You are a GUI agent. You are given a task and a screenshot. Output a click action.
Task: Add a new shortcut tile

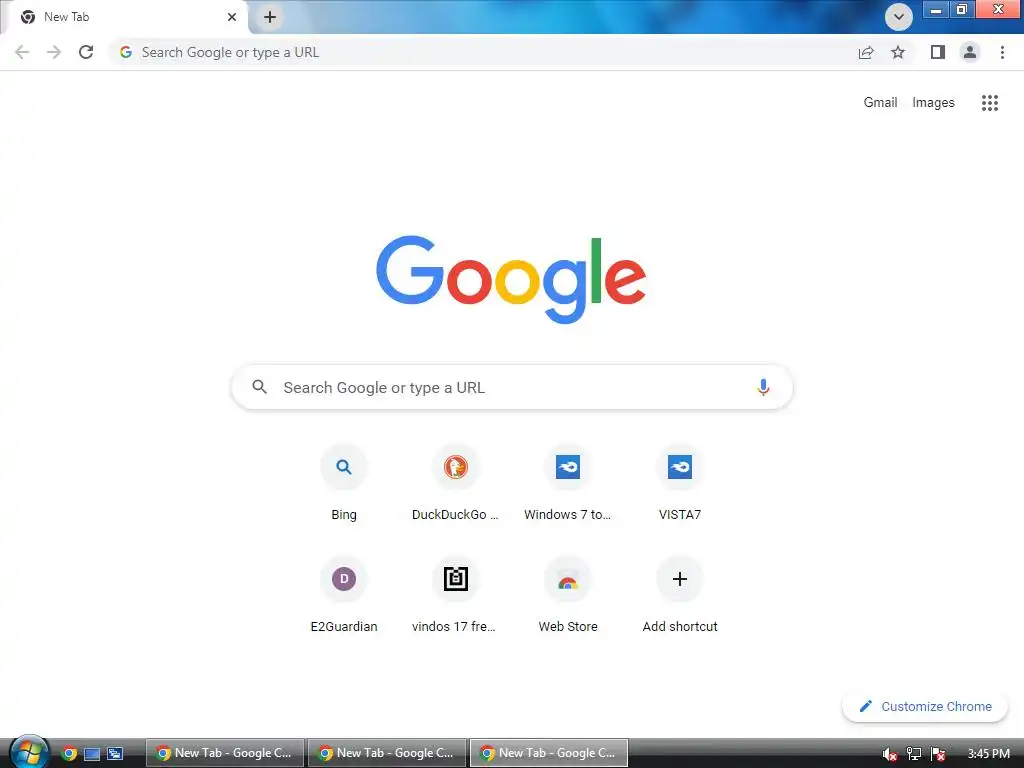[x=680, y=595]
